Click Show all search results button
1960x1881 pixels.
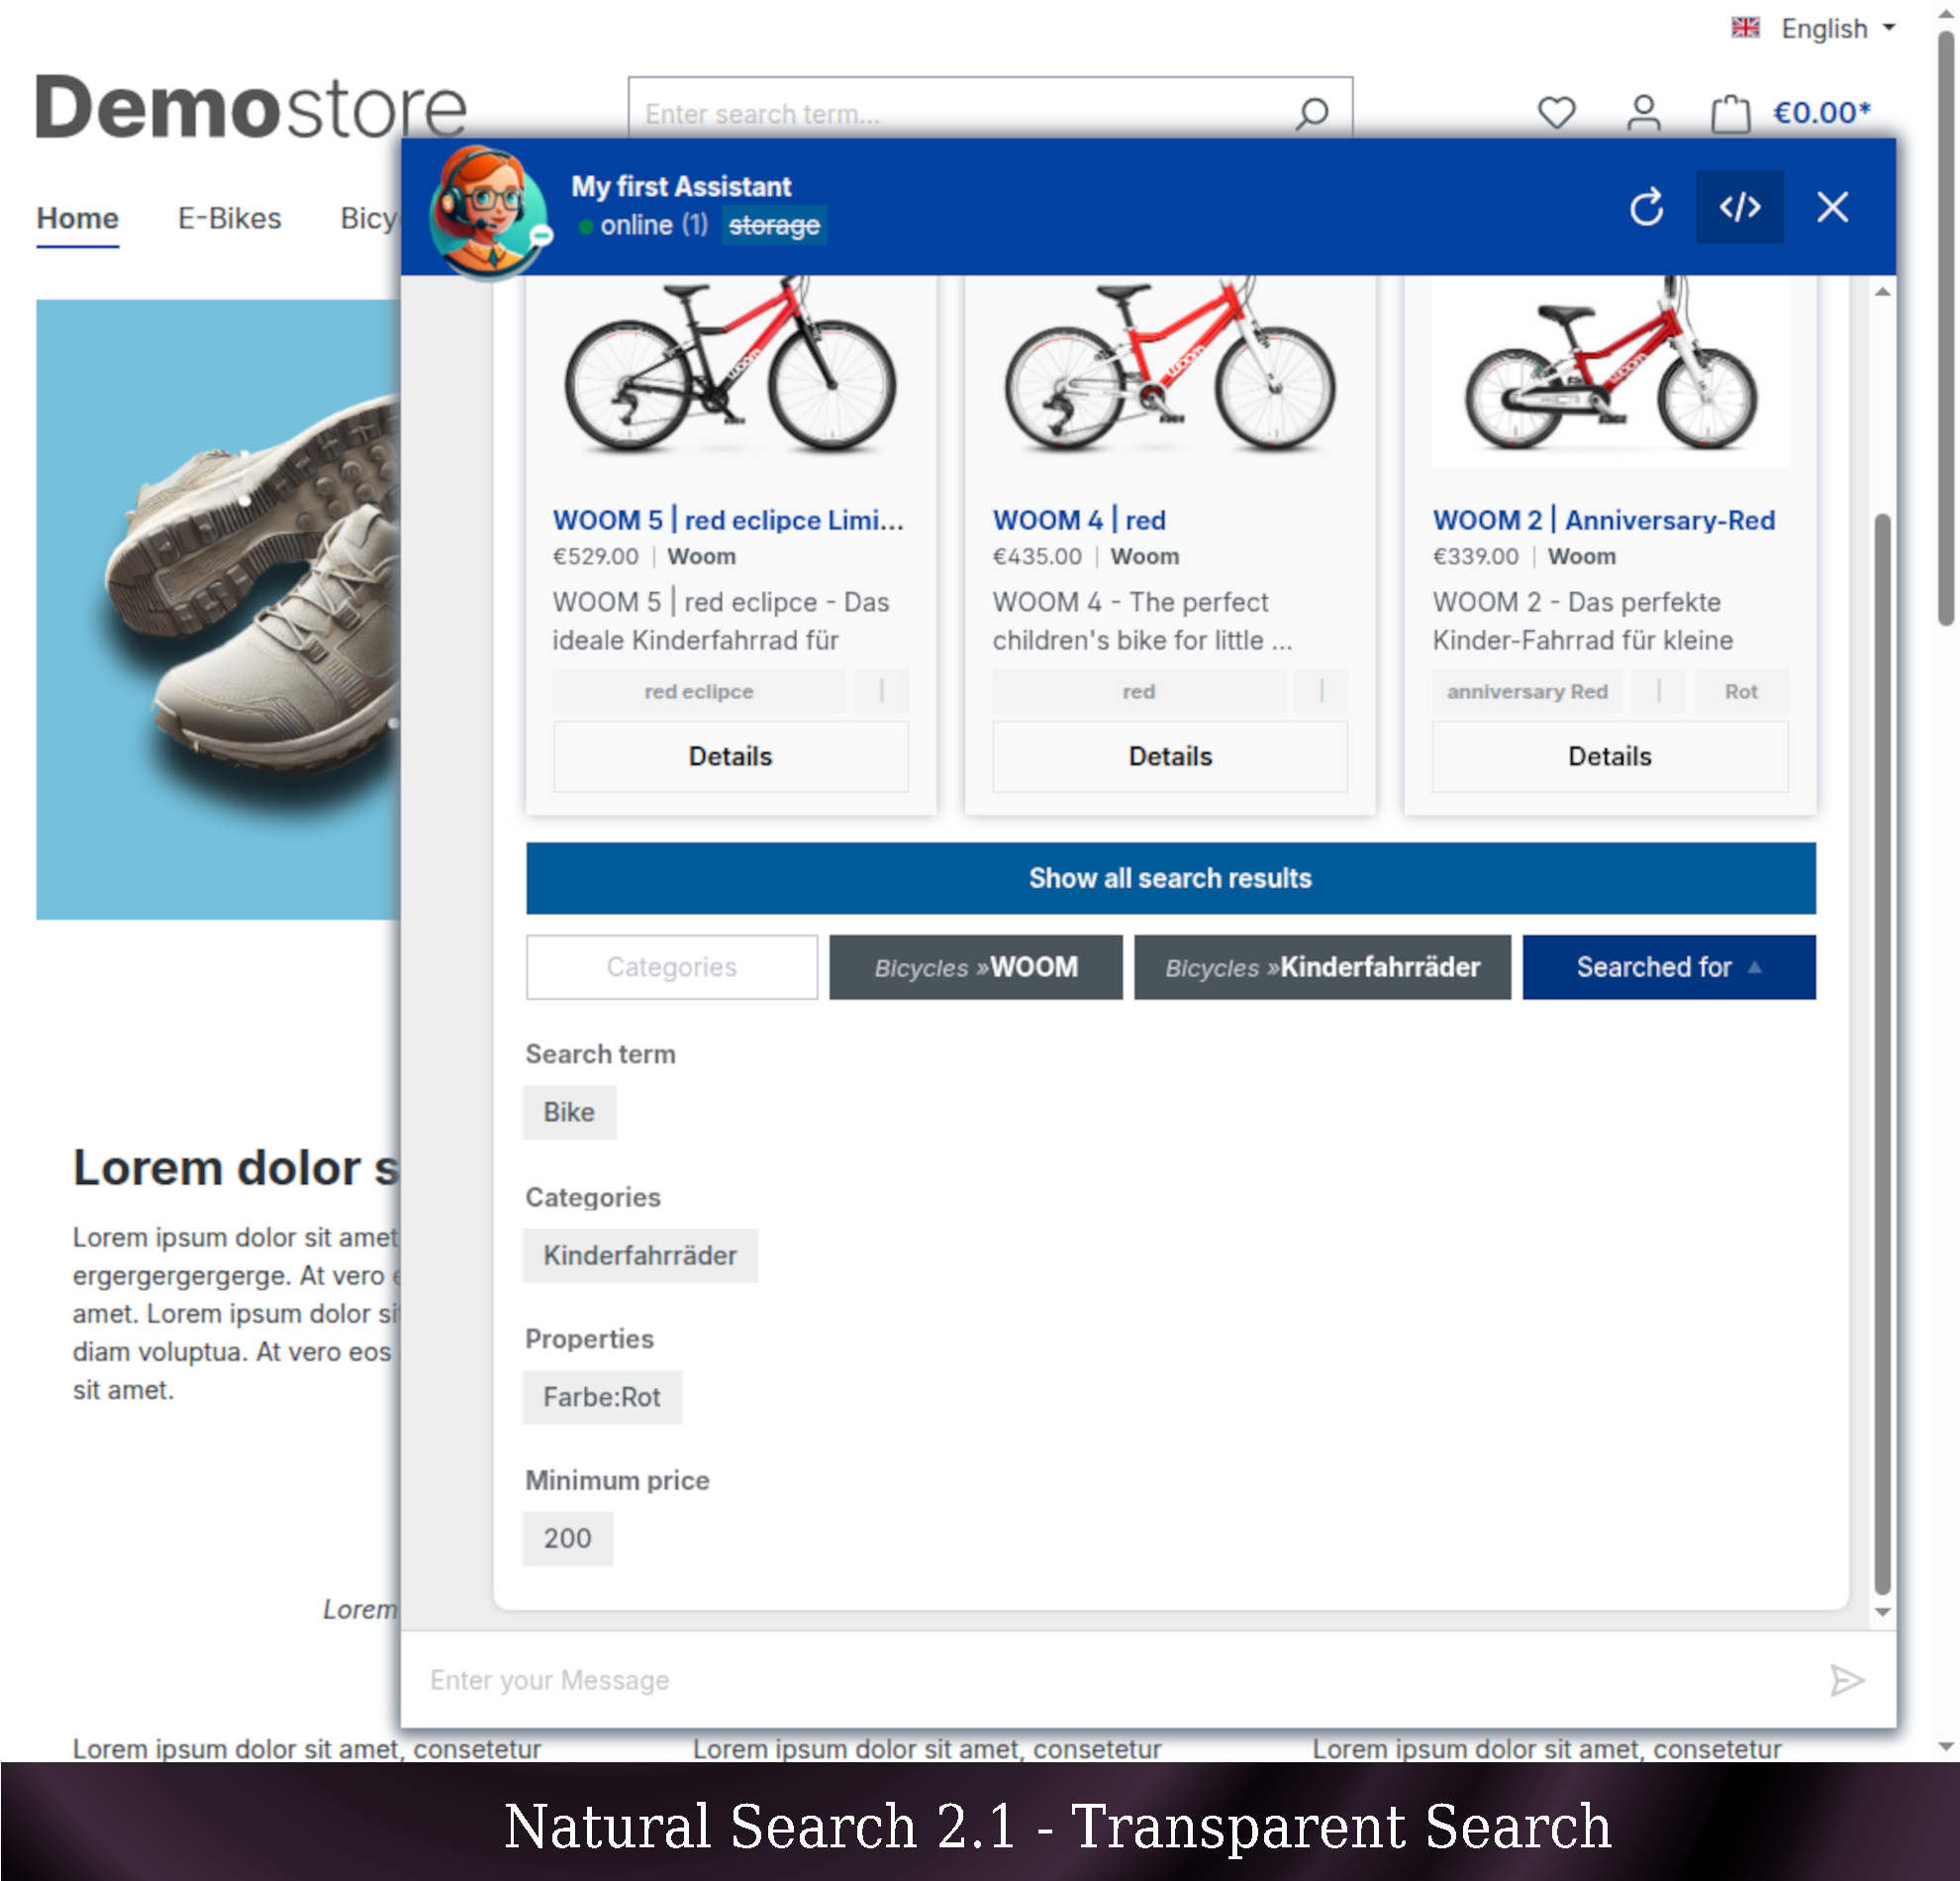[x=1170, y=878]
